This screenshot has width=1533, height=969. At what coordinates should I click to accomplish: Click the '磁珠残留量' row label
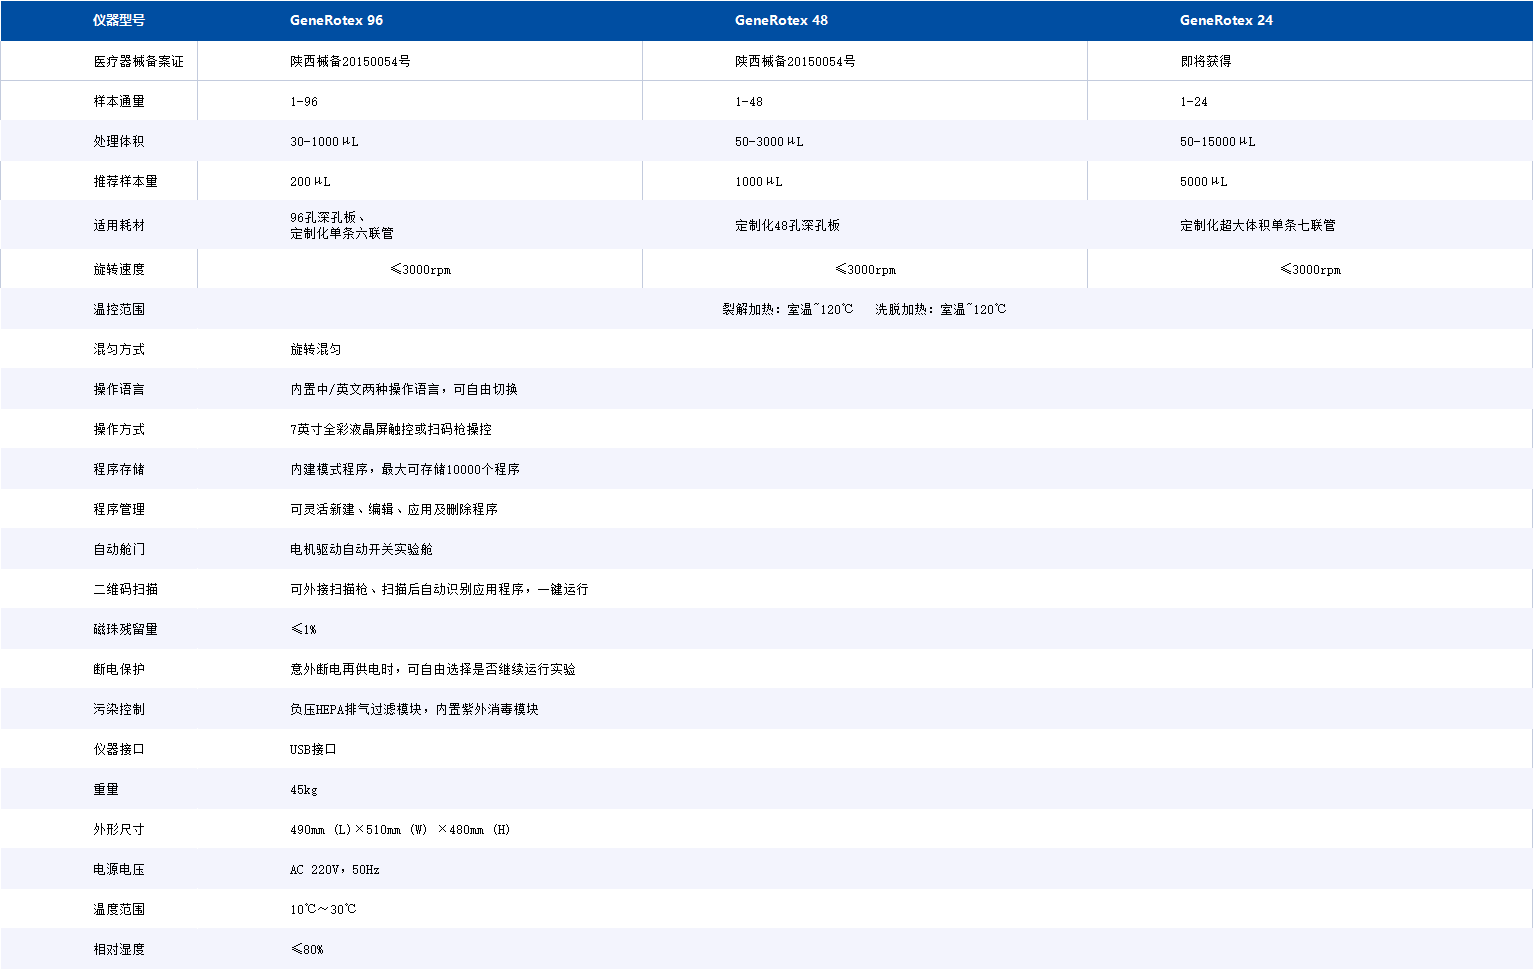(126, 629)
